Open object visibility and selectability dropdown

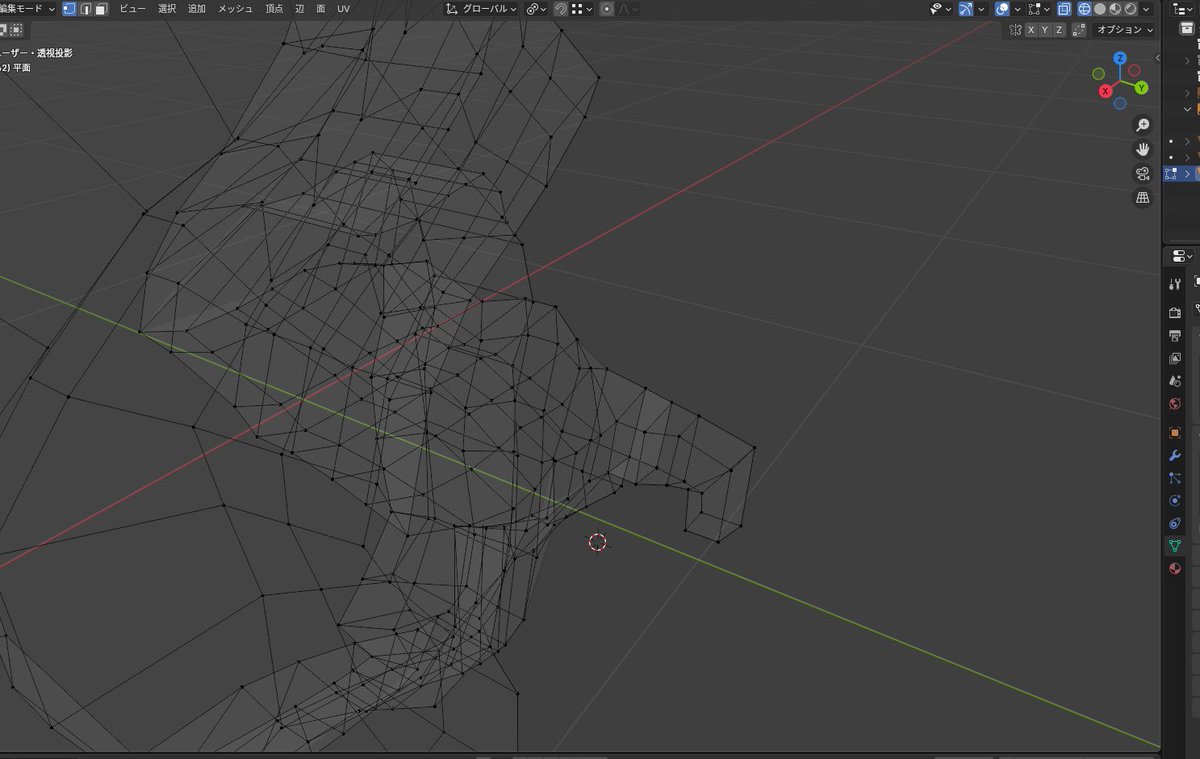pos(941,9)
